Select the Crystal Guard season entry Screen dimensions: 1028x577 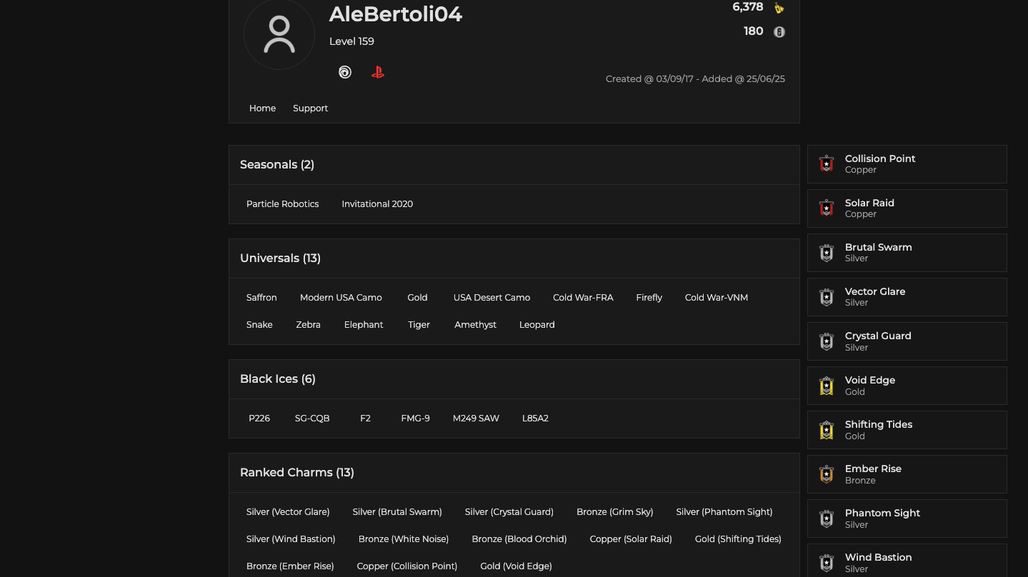pyautogui.click(x=907, y=341)
